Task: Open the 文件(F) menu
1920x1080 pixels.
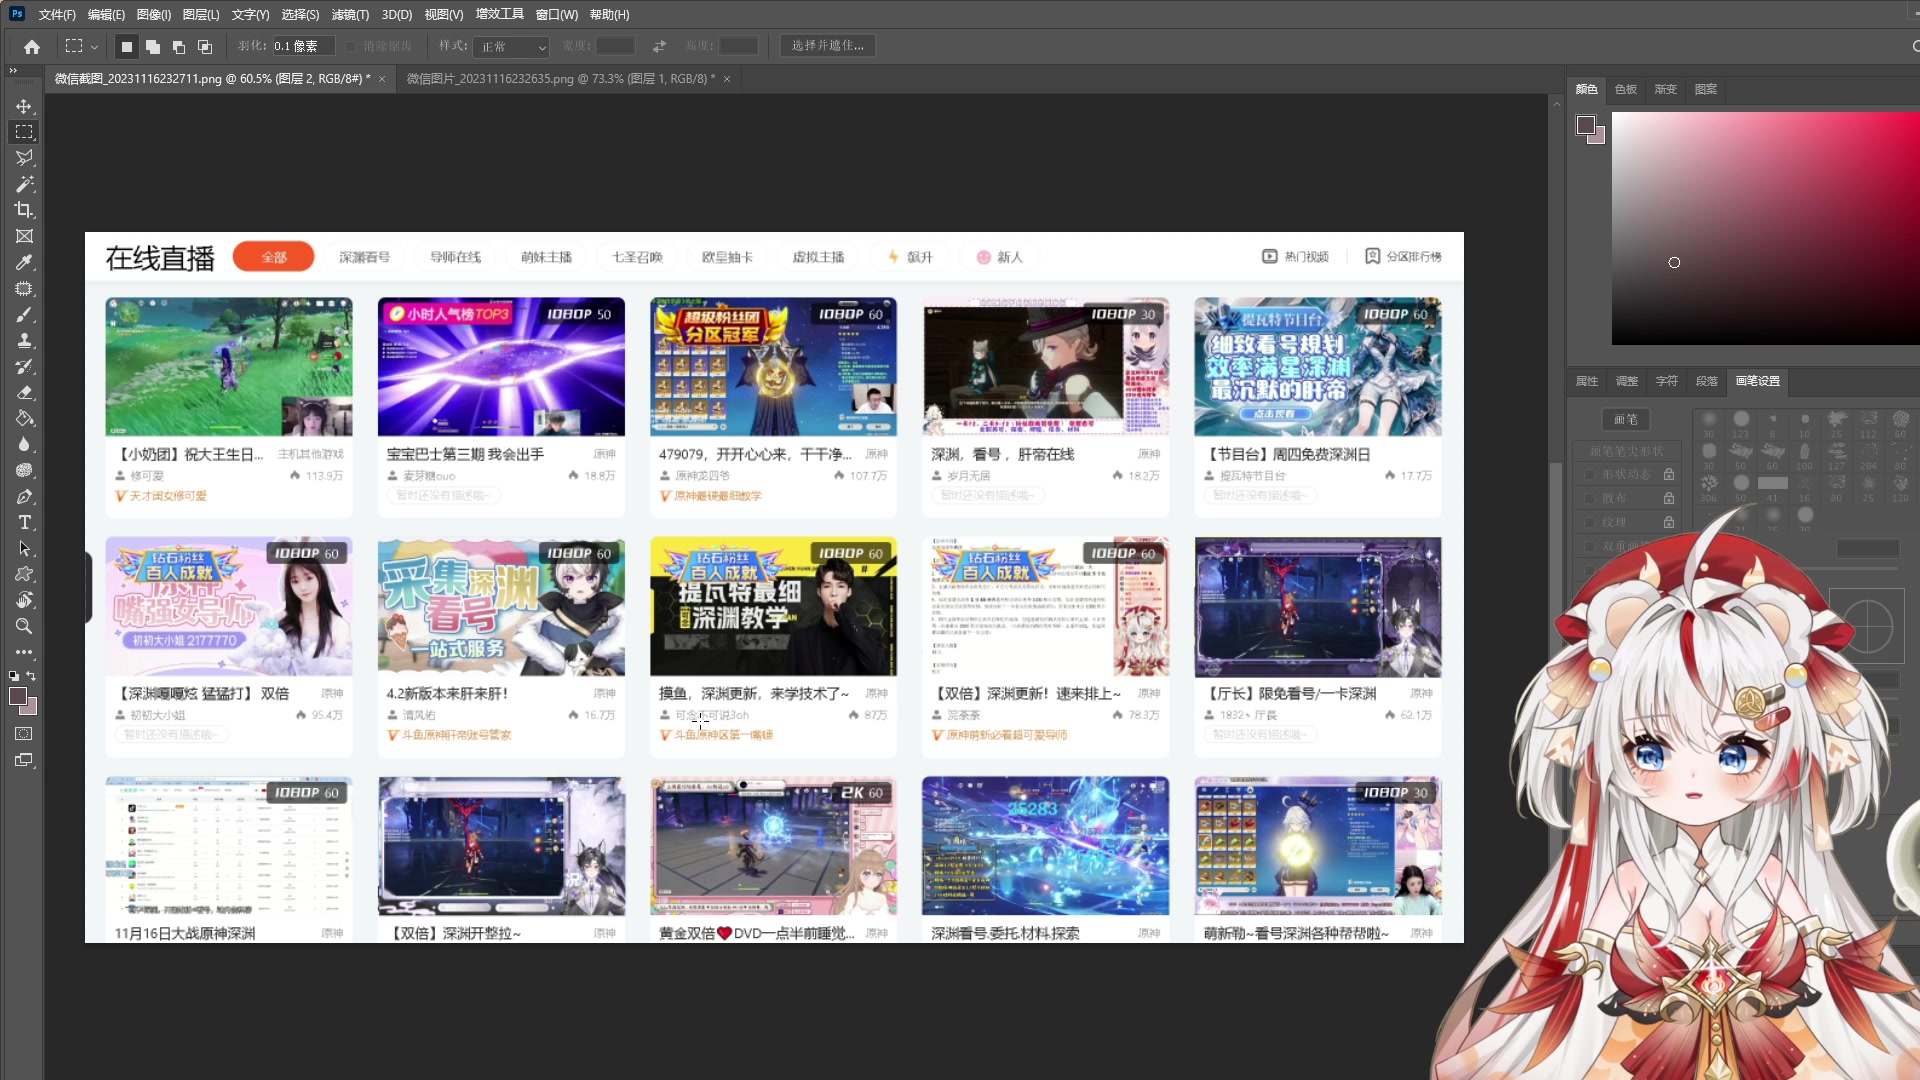Action: tap(57, 14)
